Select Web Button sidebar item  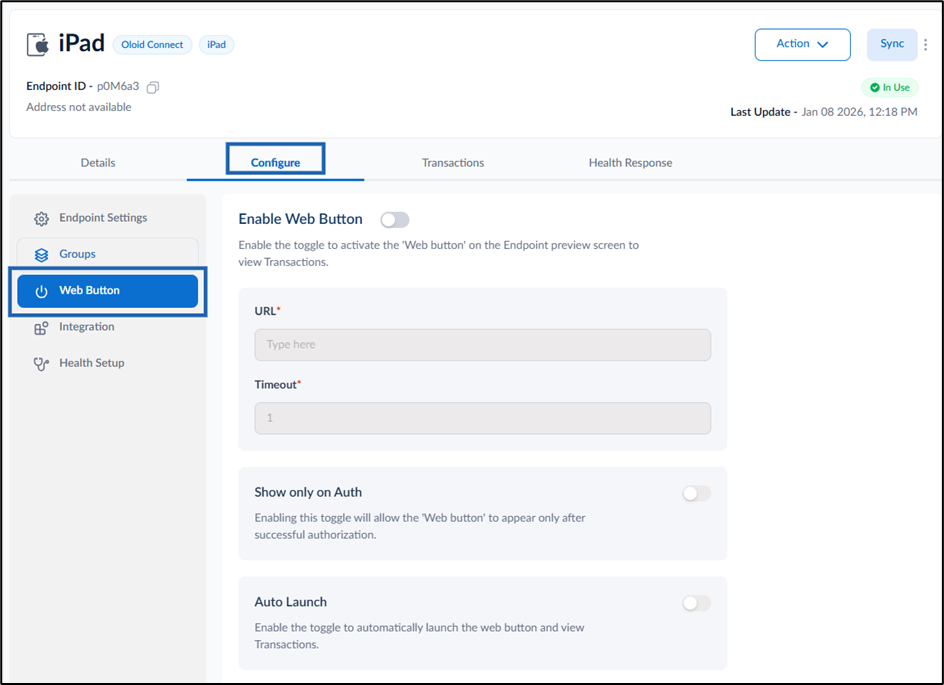(x=108, y=291)
